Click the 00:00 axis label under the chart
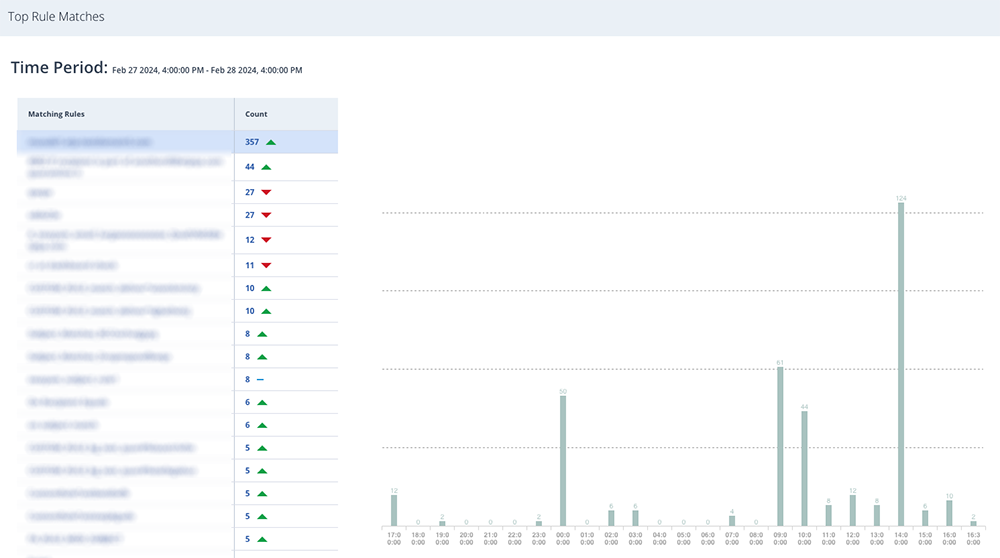This screenshot has height=558, width=1000. click(562, 539)
